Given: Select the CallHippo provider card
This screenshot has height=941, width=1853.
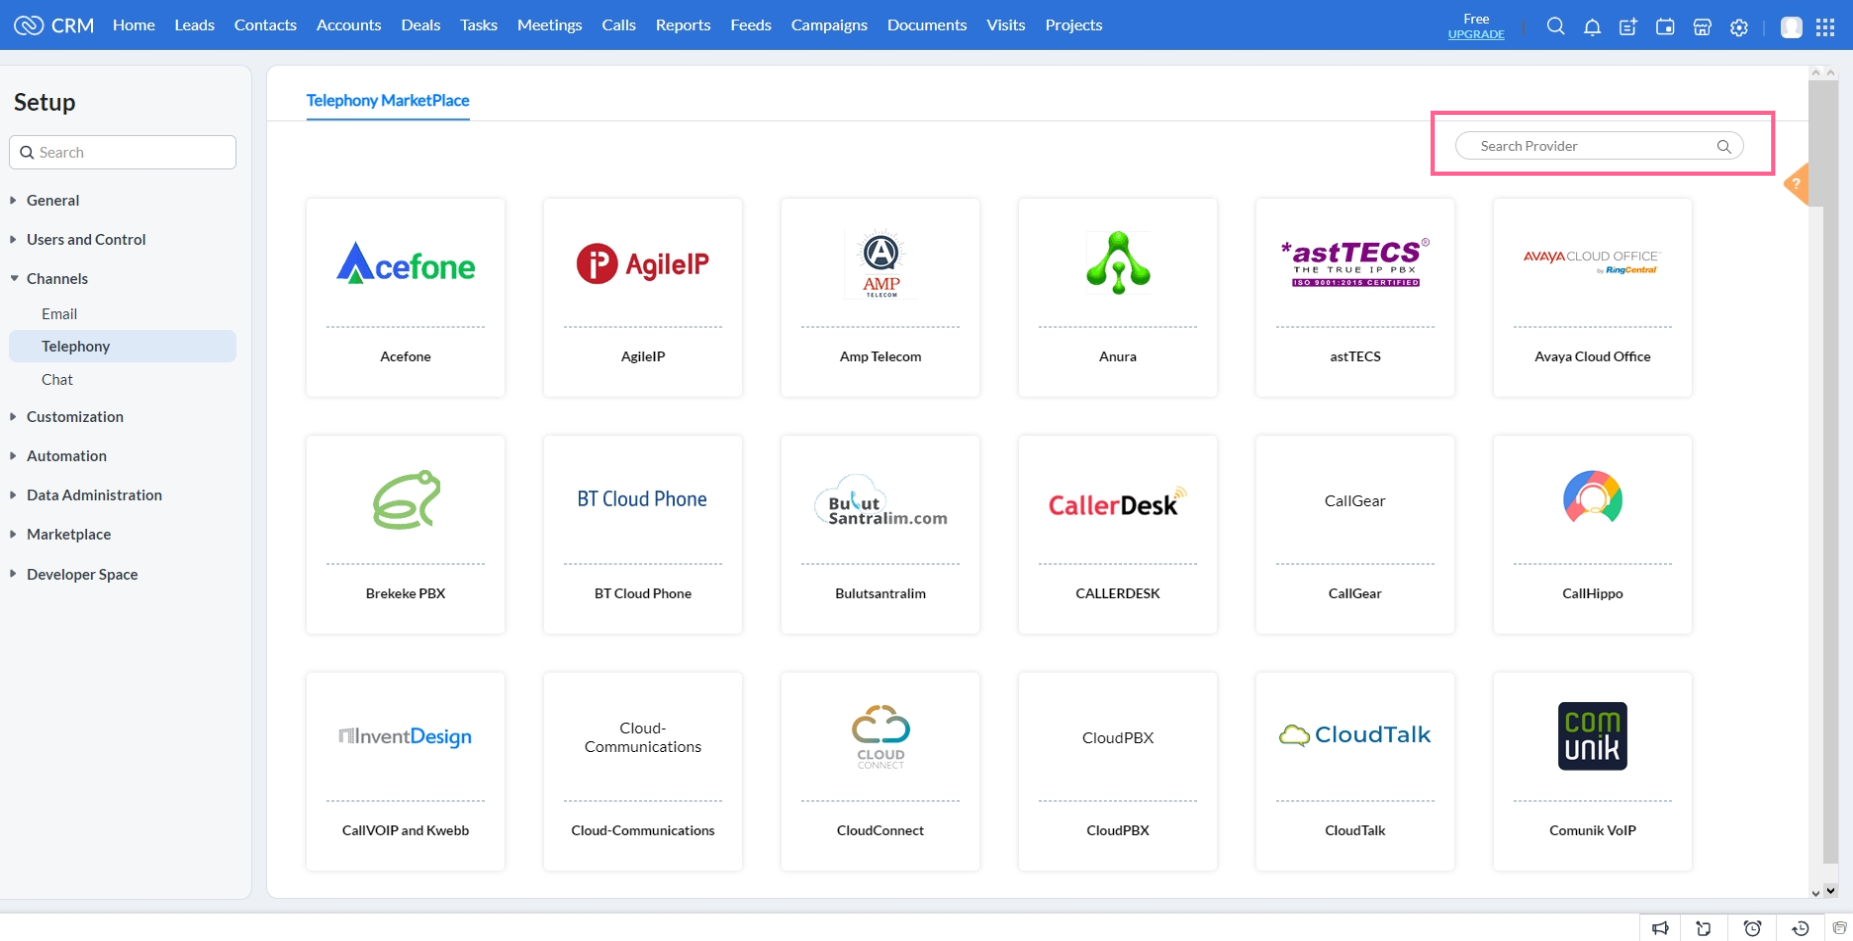Looking at the screenshot, I should coord(1592,534).
